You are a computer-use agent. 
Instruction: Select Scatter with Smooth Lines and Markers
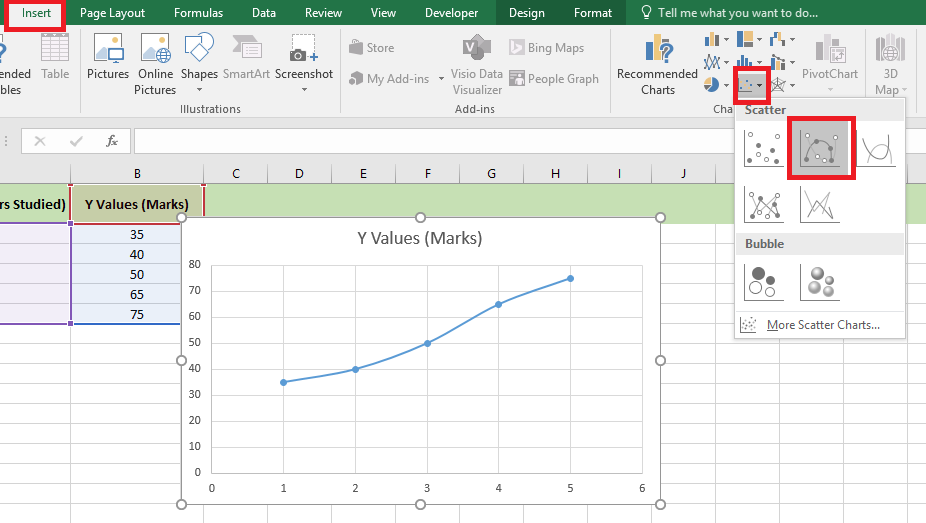(x=820, y=148)
